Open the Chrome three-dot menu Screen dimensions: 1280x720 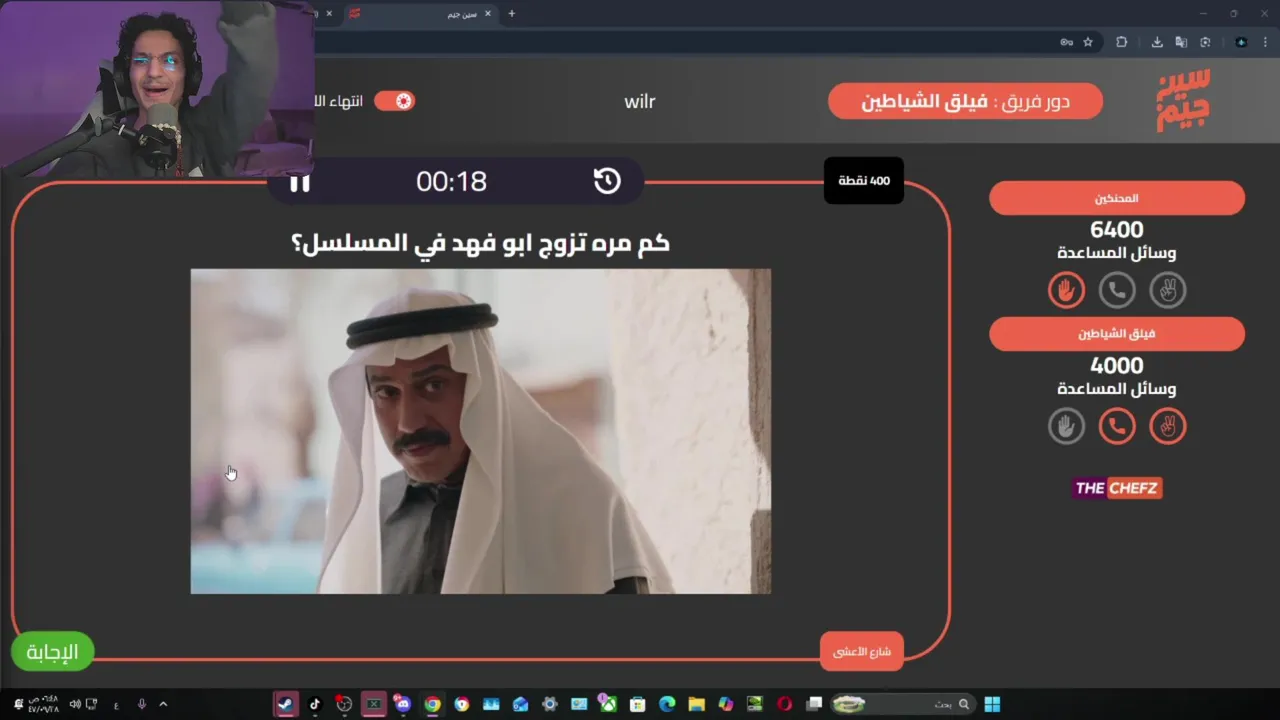click(1265, 42)
